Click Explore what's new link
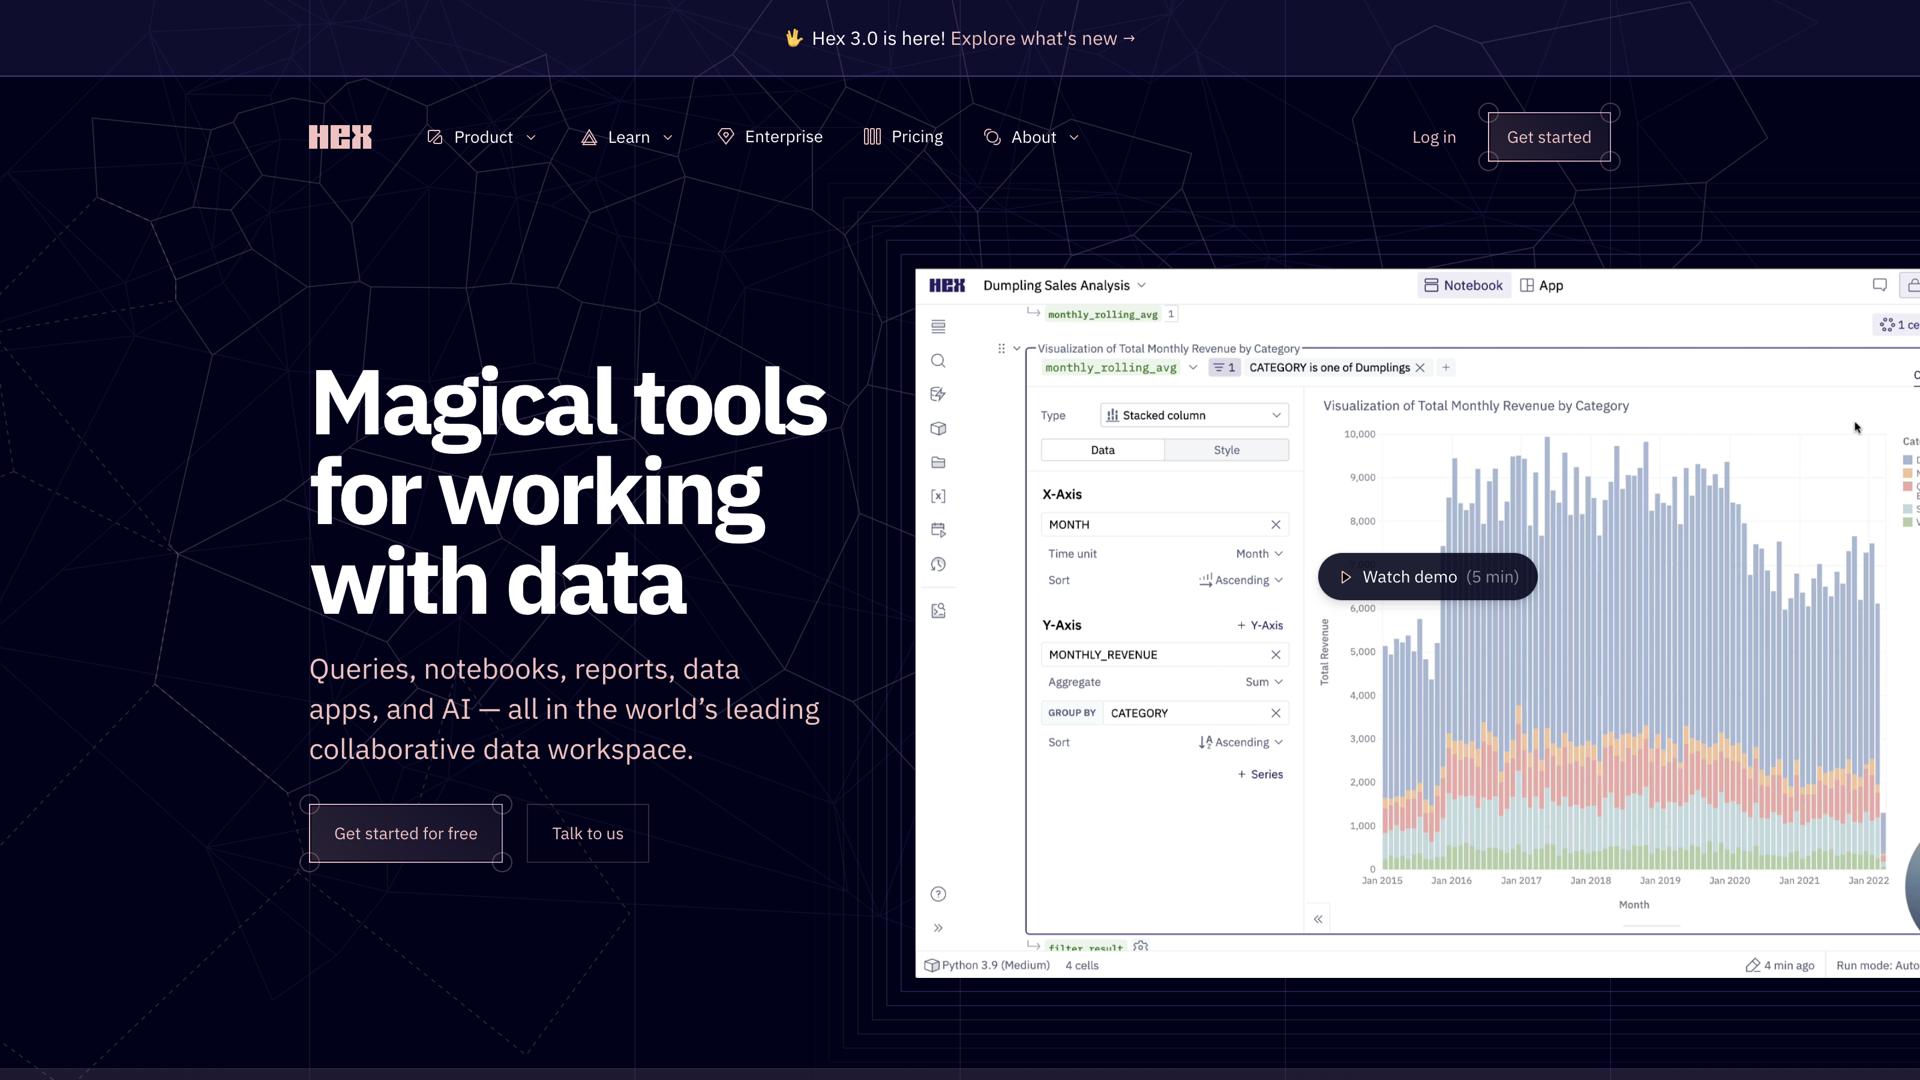The image size is (1920, 1080). pyautogui.click(x=1042, y=38)
